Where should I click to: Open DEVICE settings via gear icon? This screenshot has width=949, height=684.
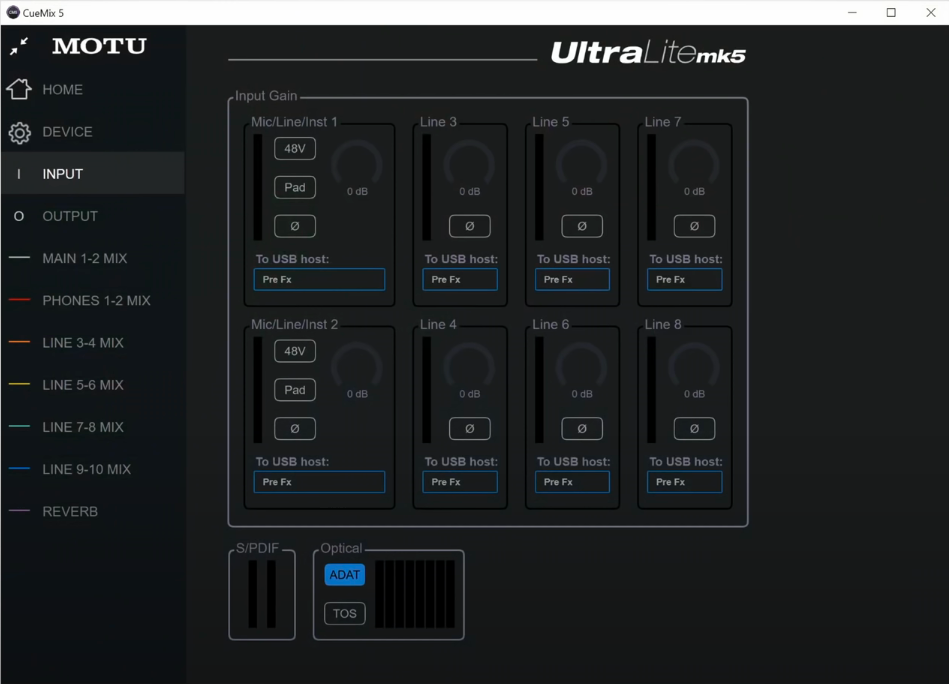[19, 133]
